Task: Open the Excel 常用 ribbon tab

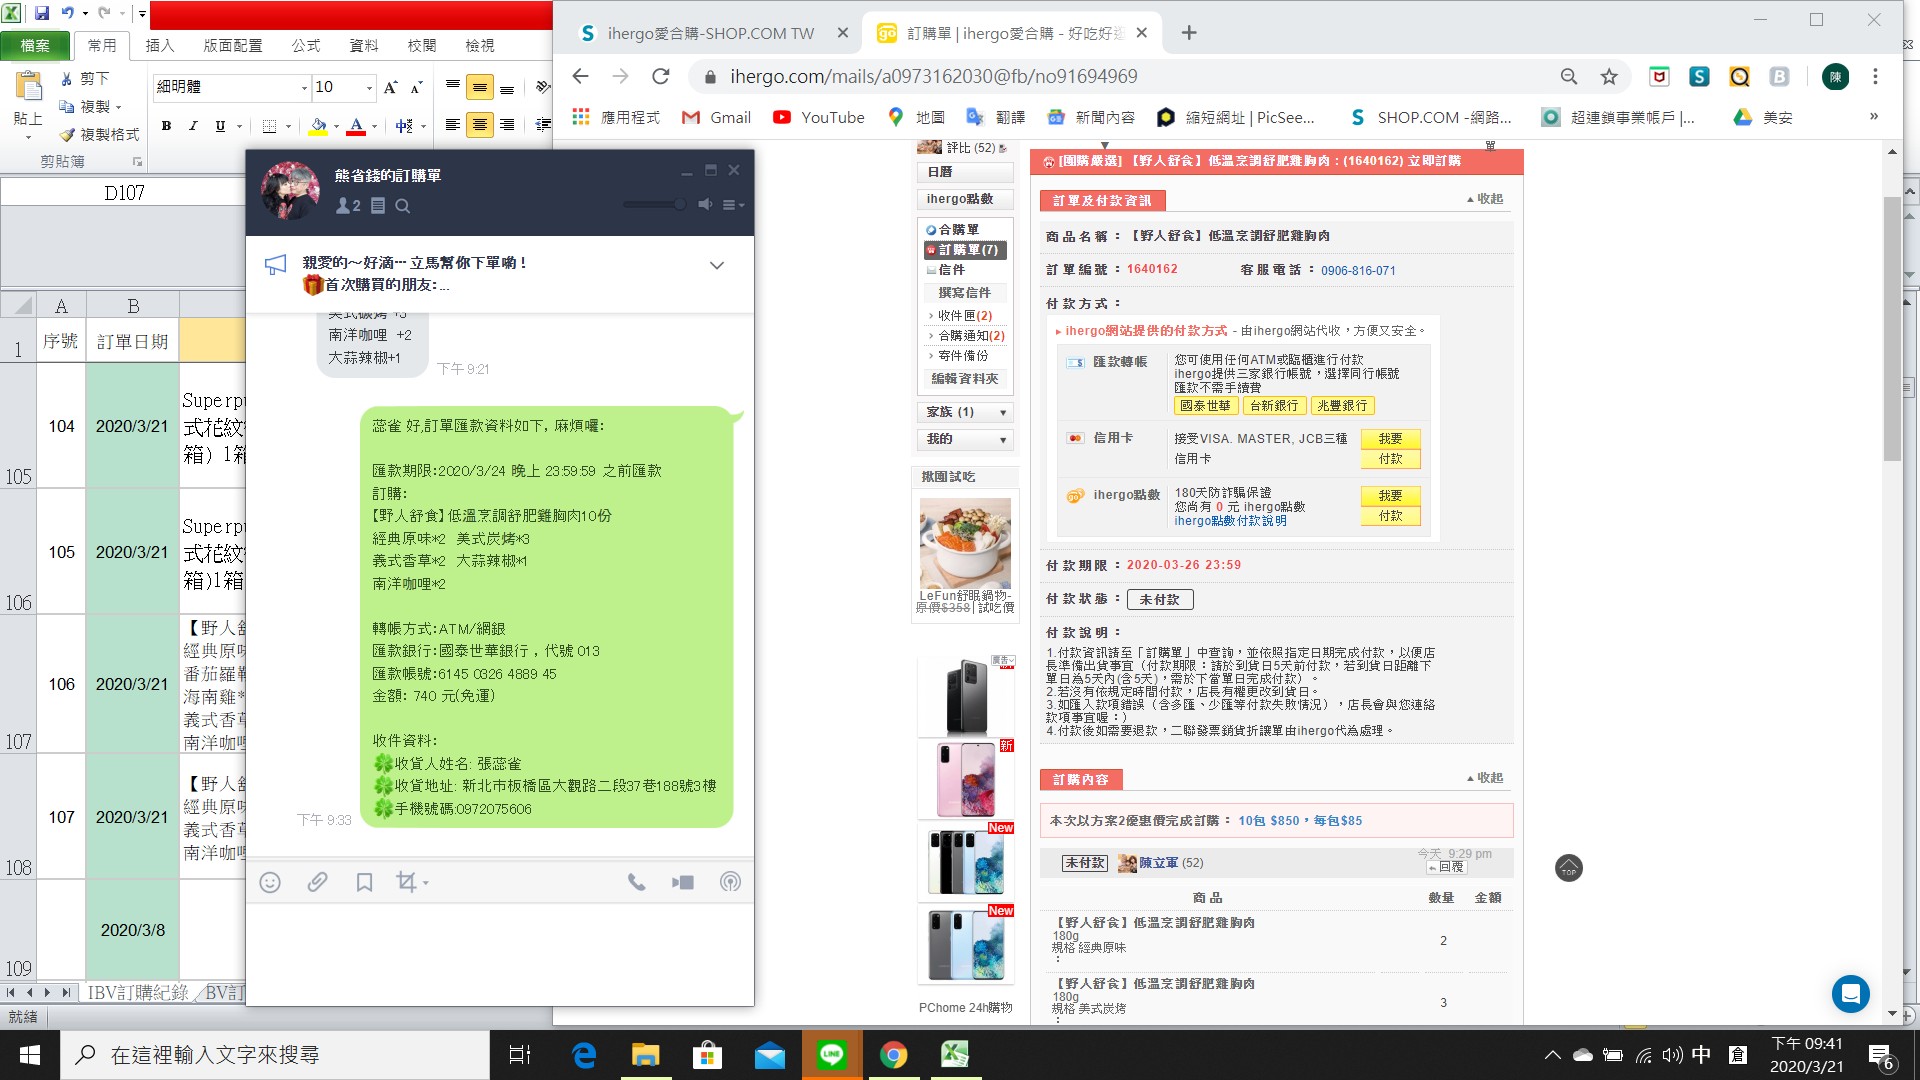Action: 101,46
